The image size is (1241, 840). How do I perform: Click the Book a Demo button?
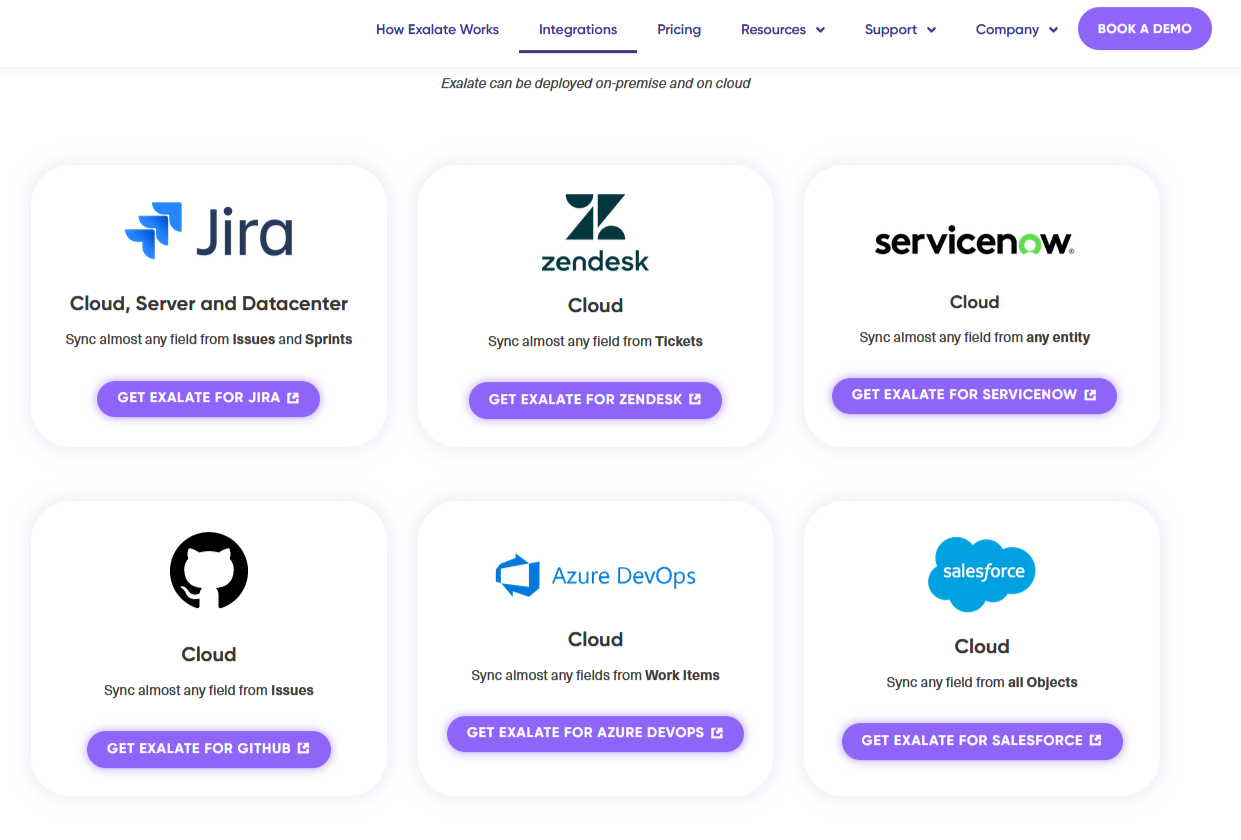point(1144,28)
